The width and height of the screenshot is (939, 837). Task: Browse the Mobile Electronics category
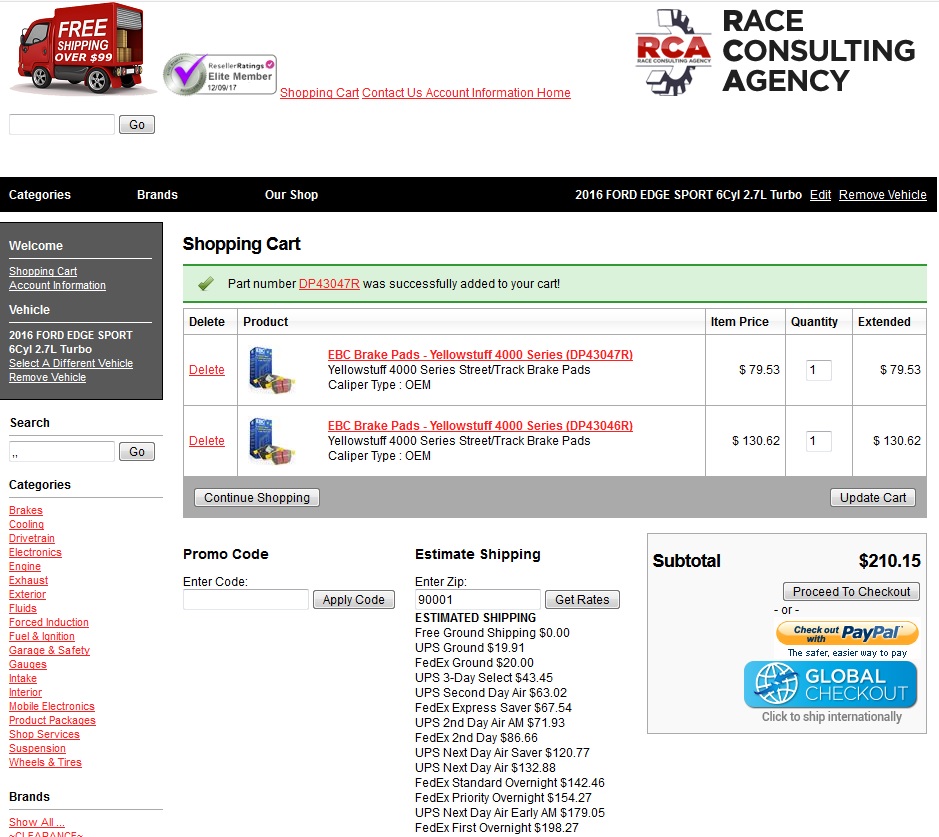click(52, 706)
